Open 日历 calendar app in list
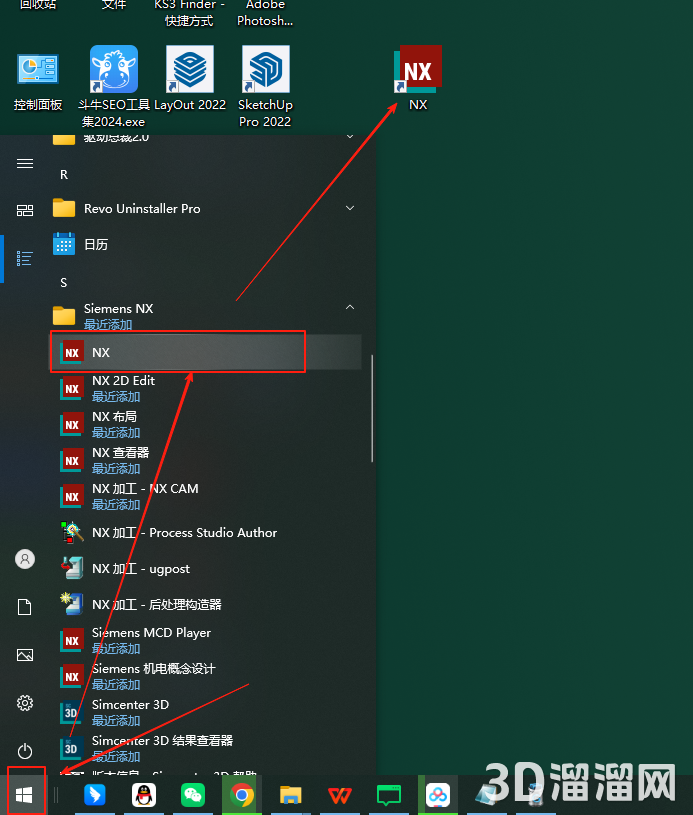Image resolution: width=693 pixels, height=815 pixels. [96, 244]
